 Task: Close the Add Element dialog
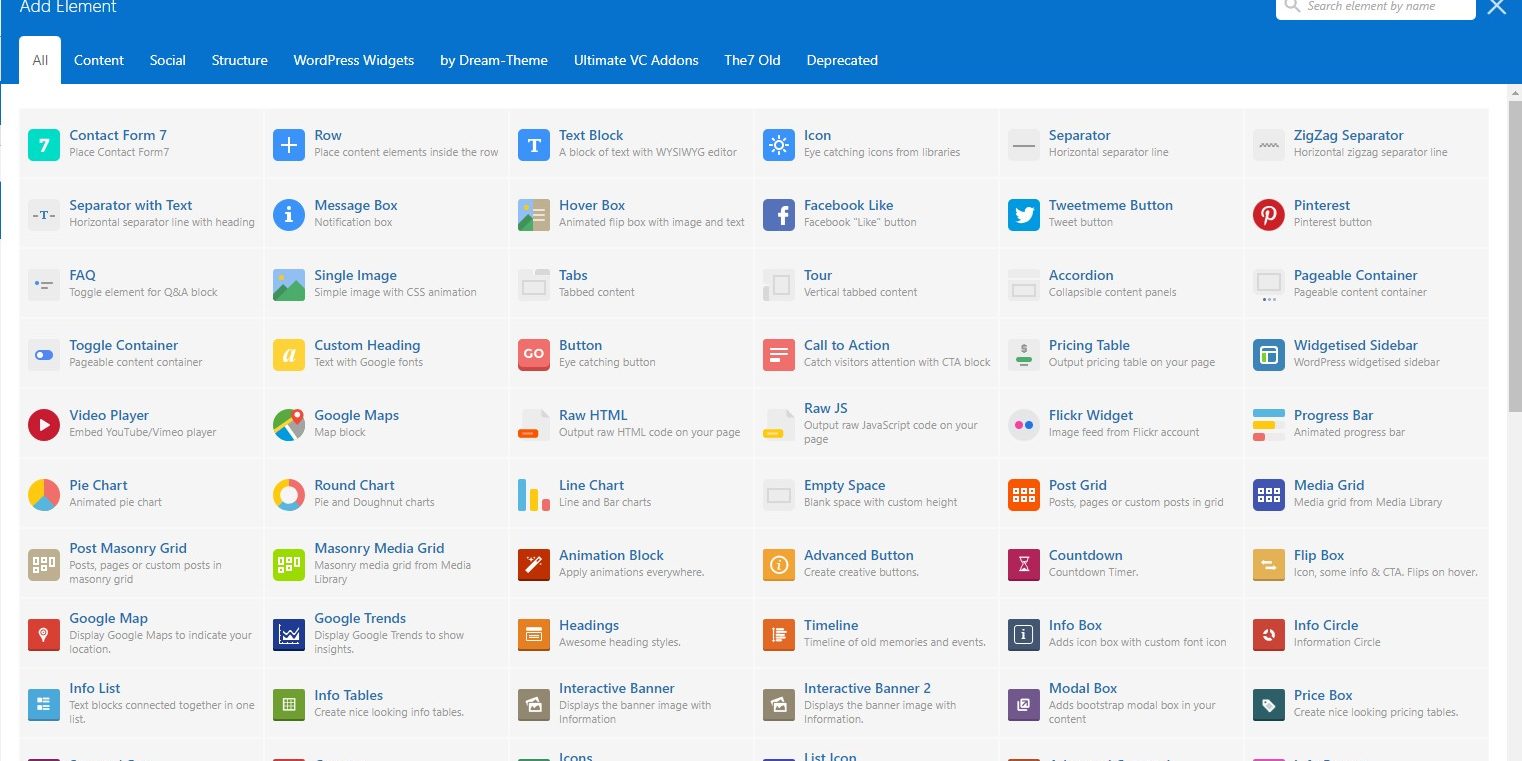1496,7
